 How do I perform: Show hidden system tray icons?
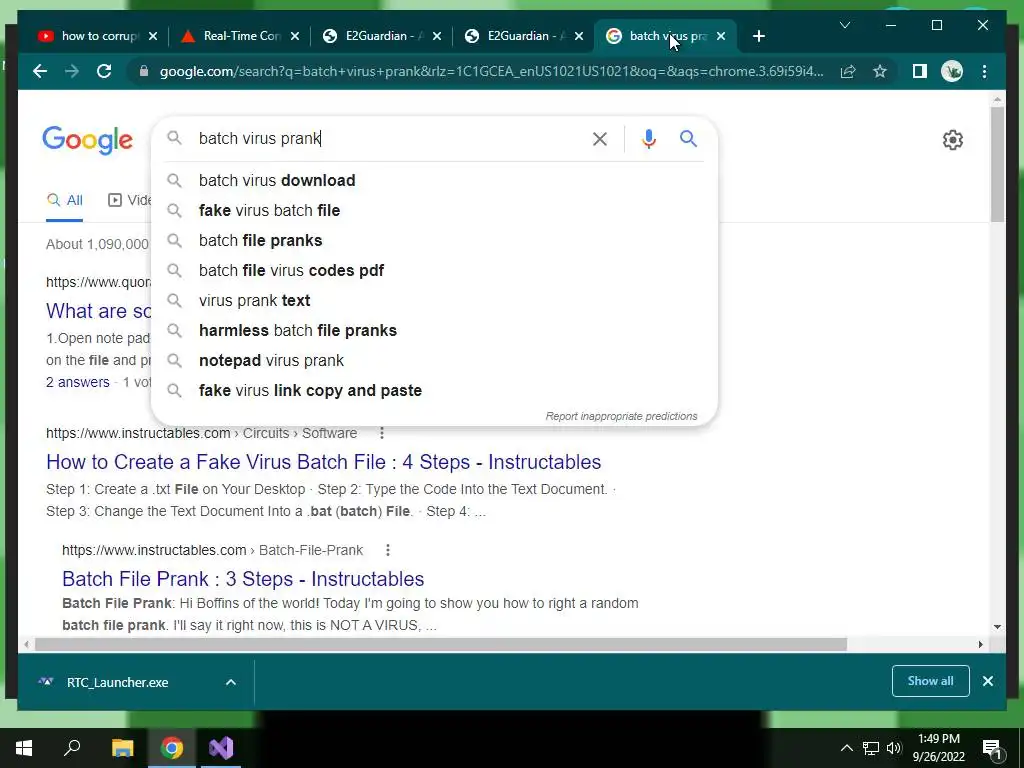846,748
